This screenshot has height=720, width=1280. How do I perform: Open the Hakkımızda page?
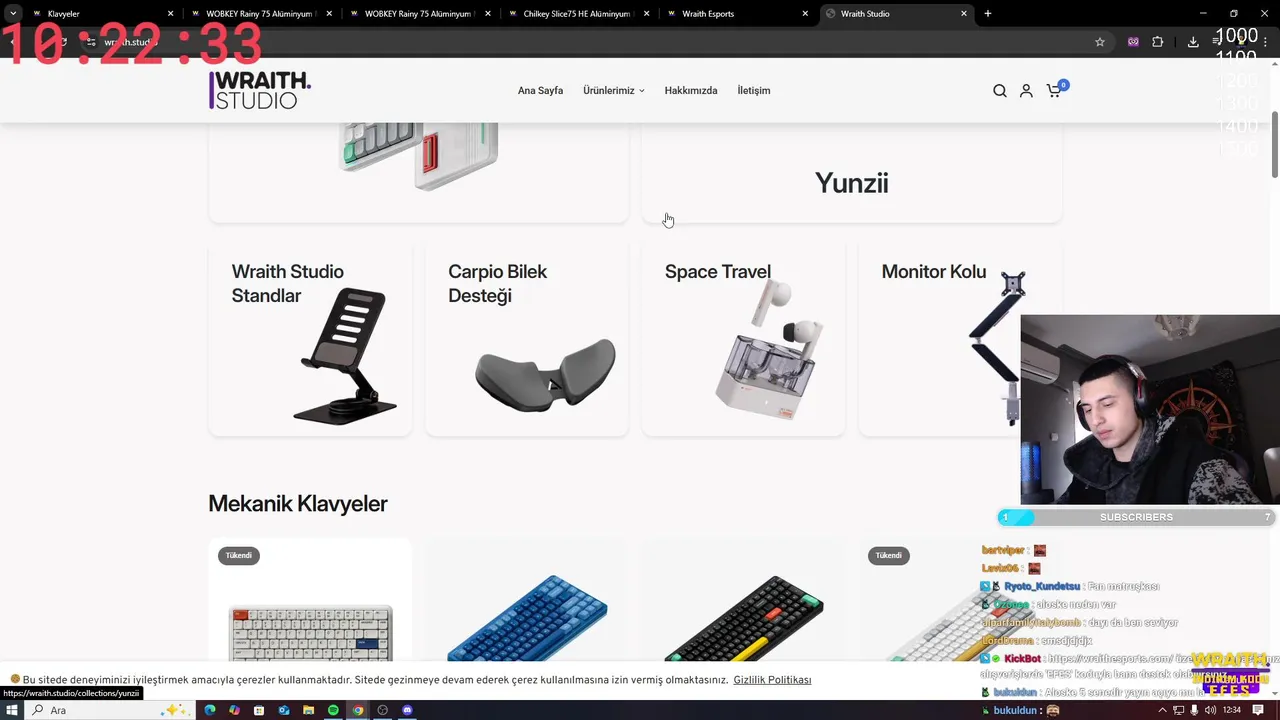[691, 90]
